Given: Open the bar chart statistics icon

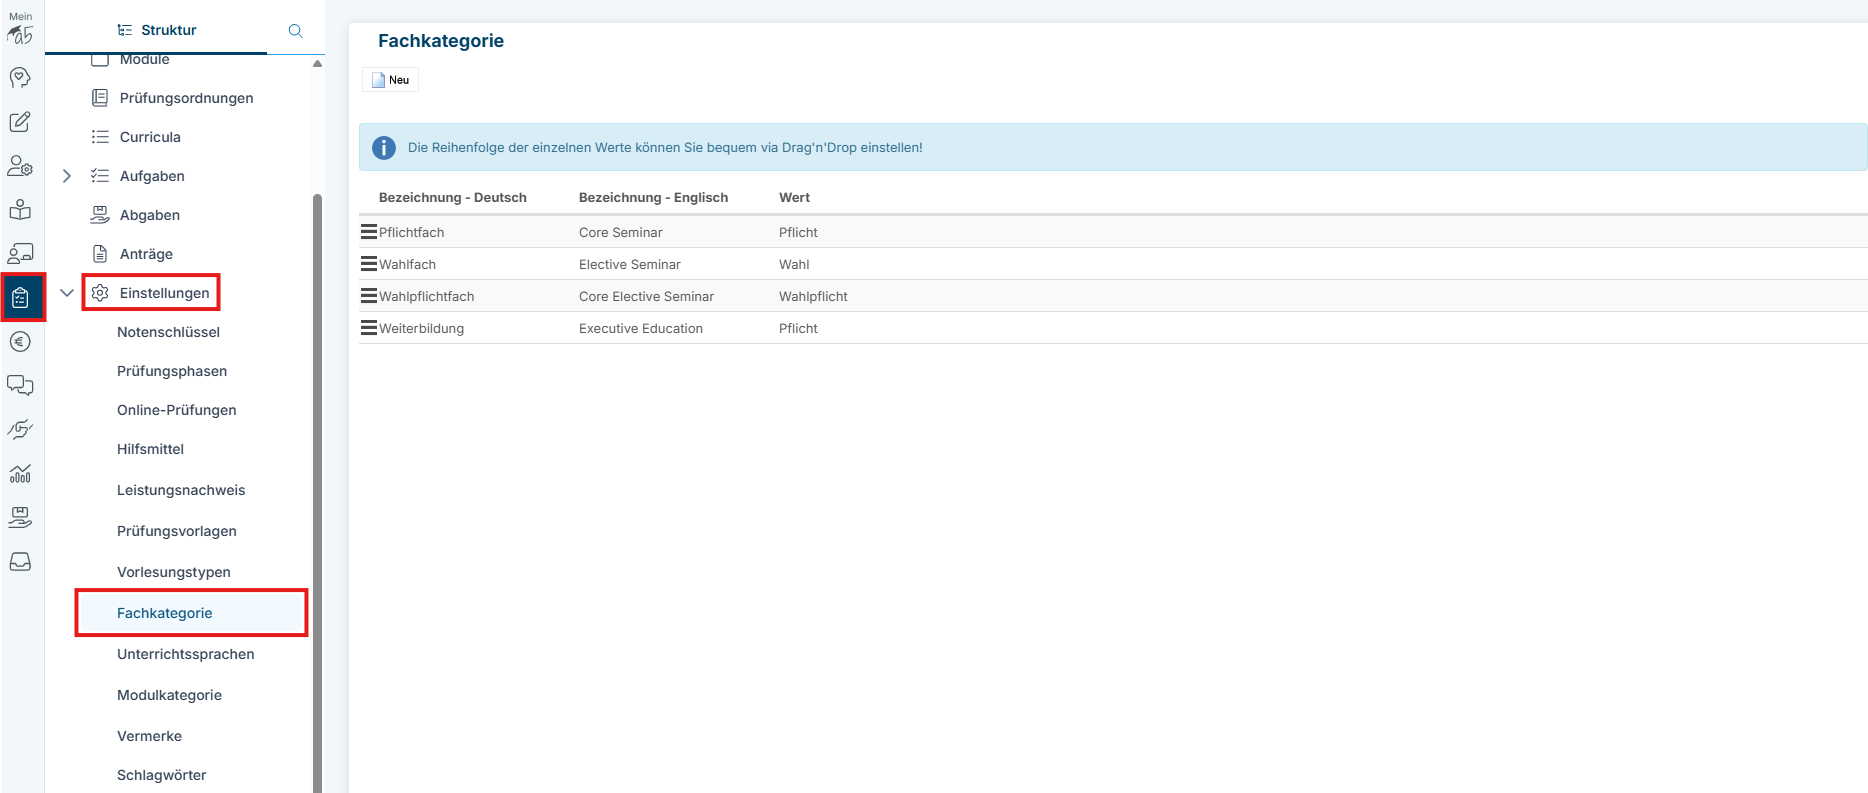Looking at the screenshot, I should pos(20,474).
